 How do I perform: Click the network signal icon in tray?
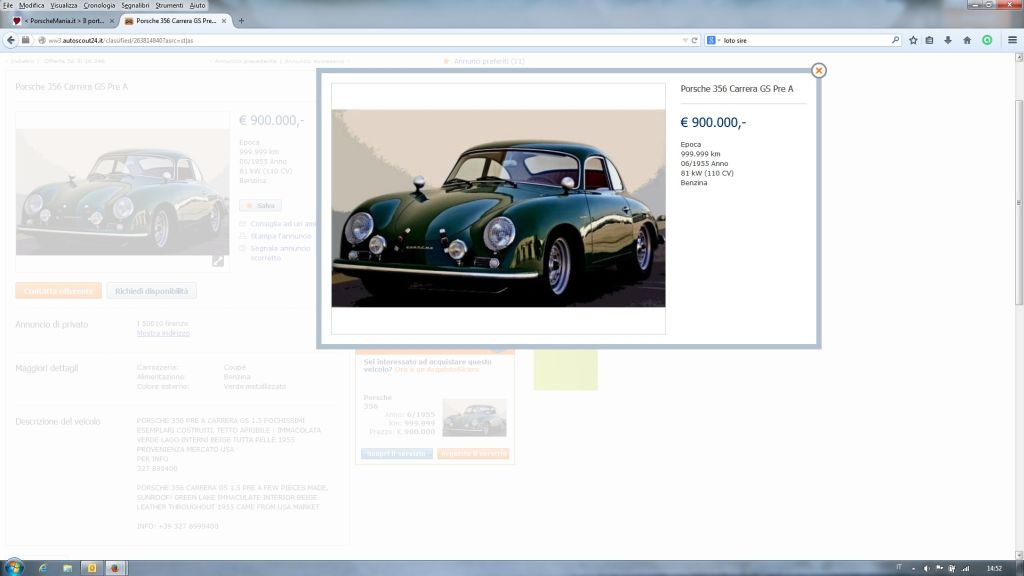pyautogui.click(x=965, y=568)
